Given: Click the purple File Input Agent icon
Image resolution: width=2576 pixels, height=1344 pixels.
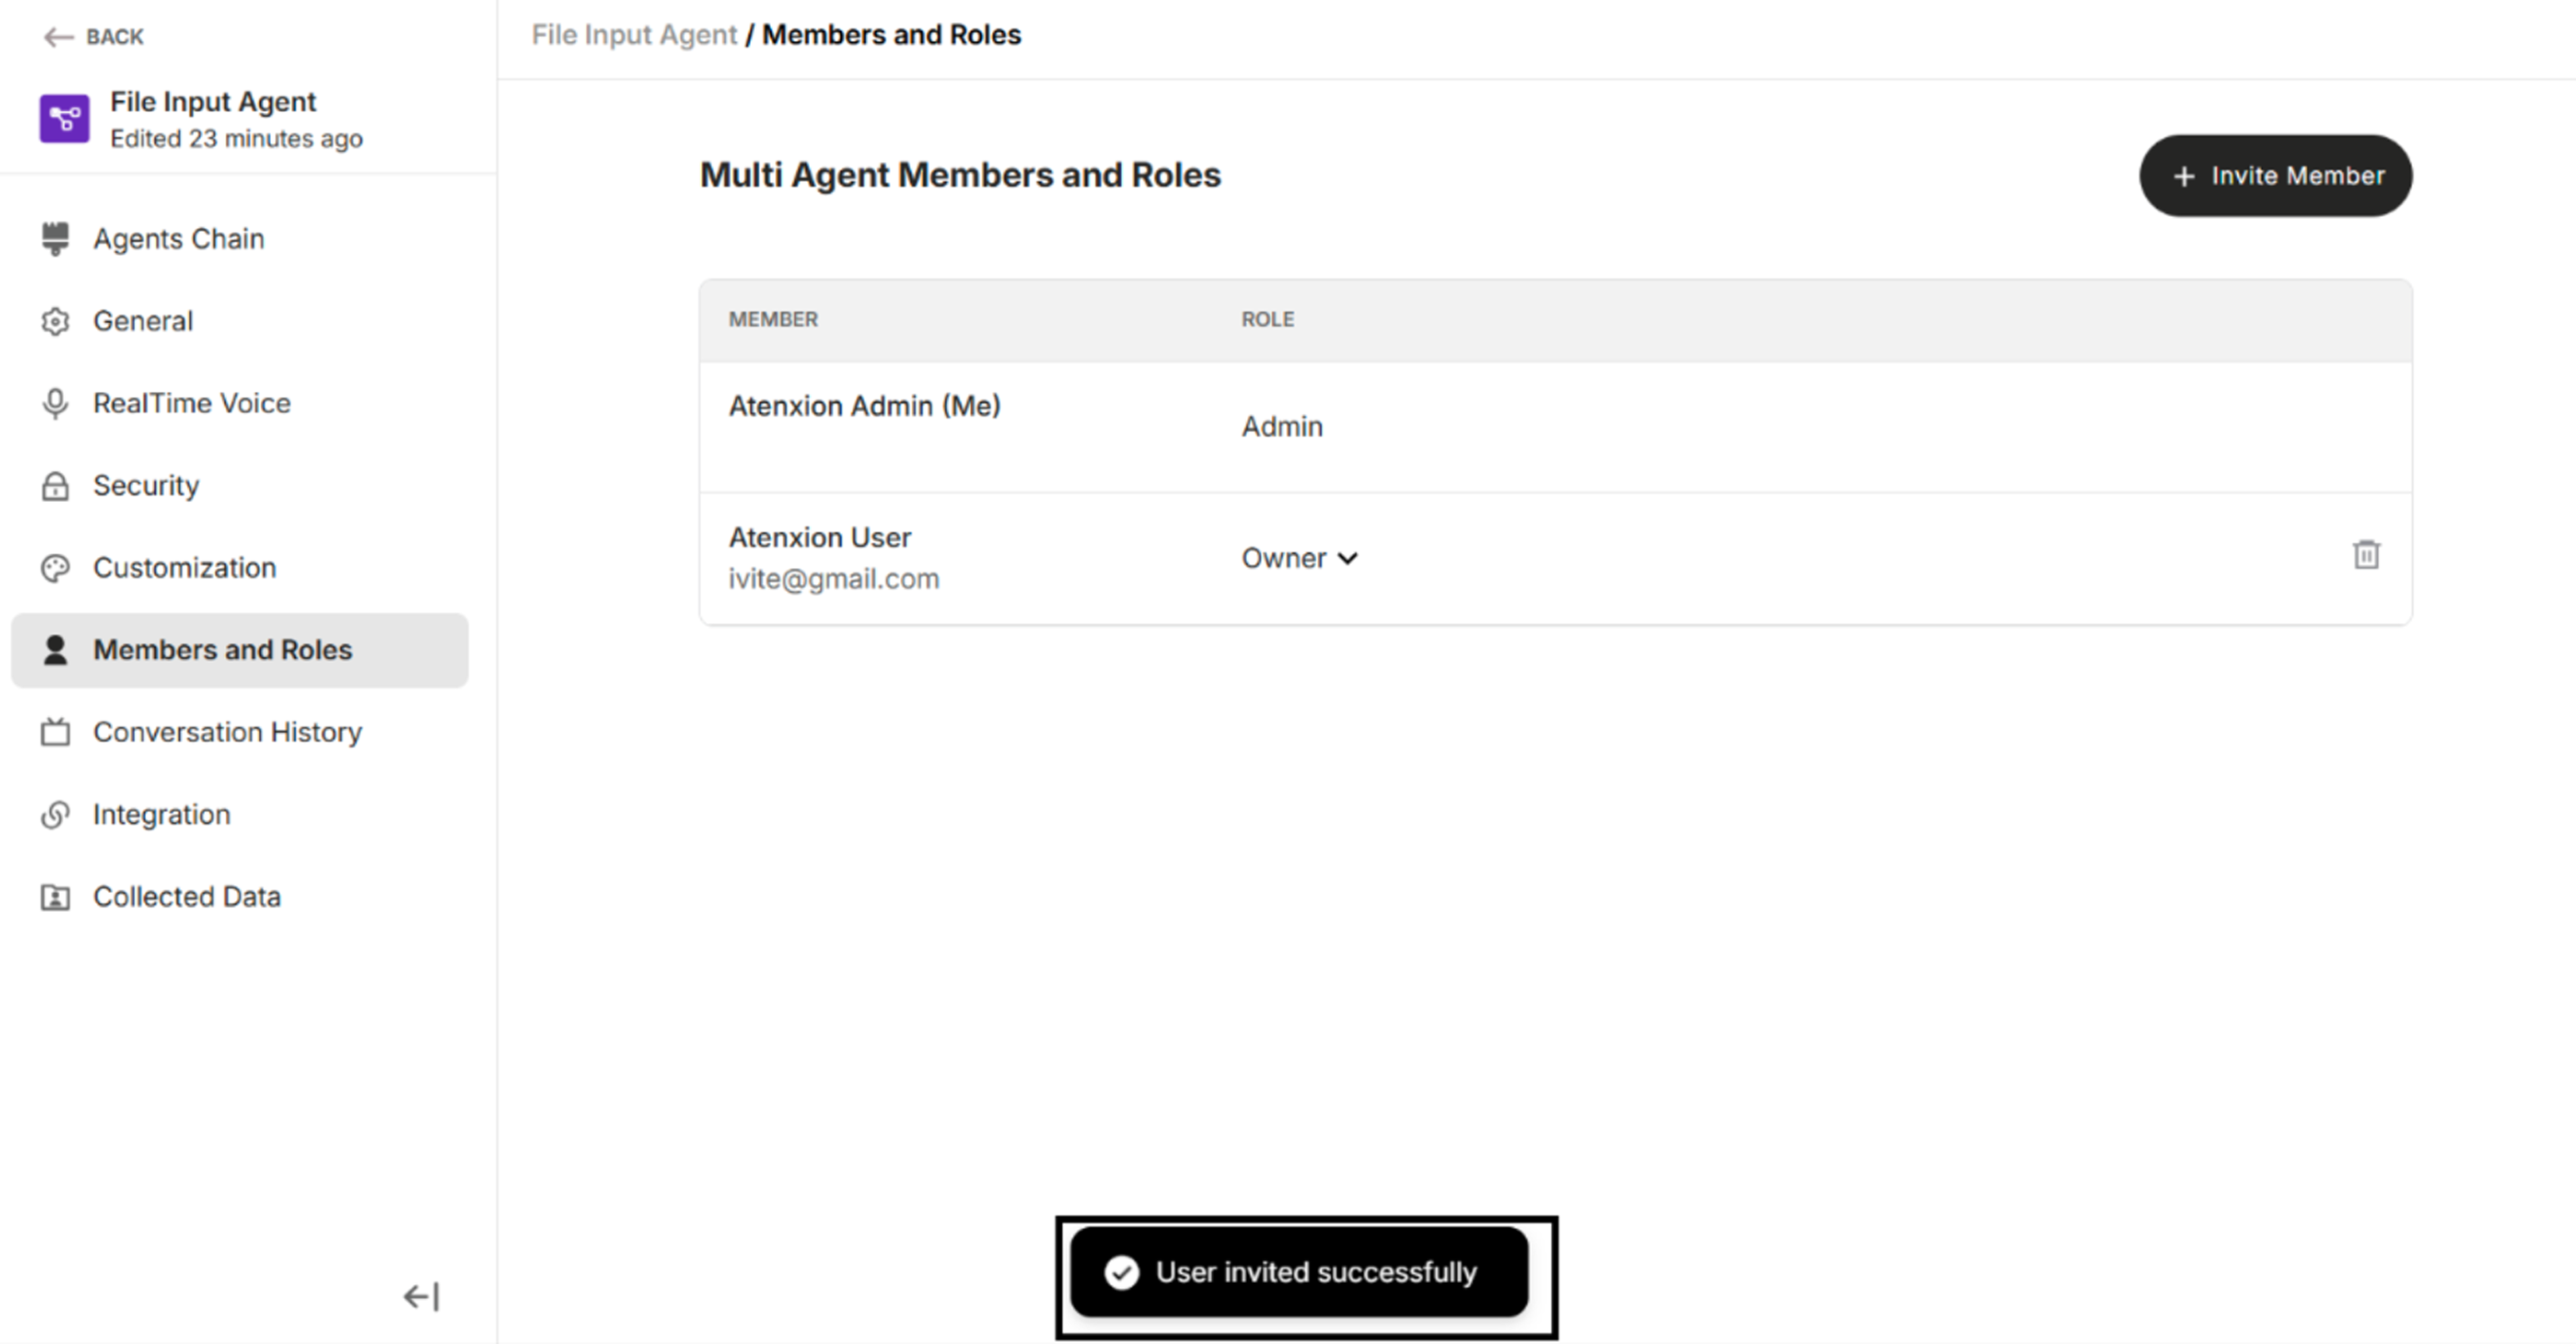Looking at the screenshot, I should (64, 118).
